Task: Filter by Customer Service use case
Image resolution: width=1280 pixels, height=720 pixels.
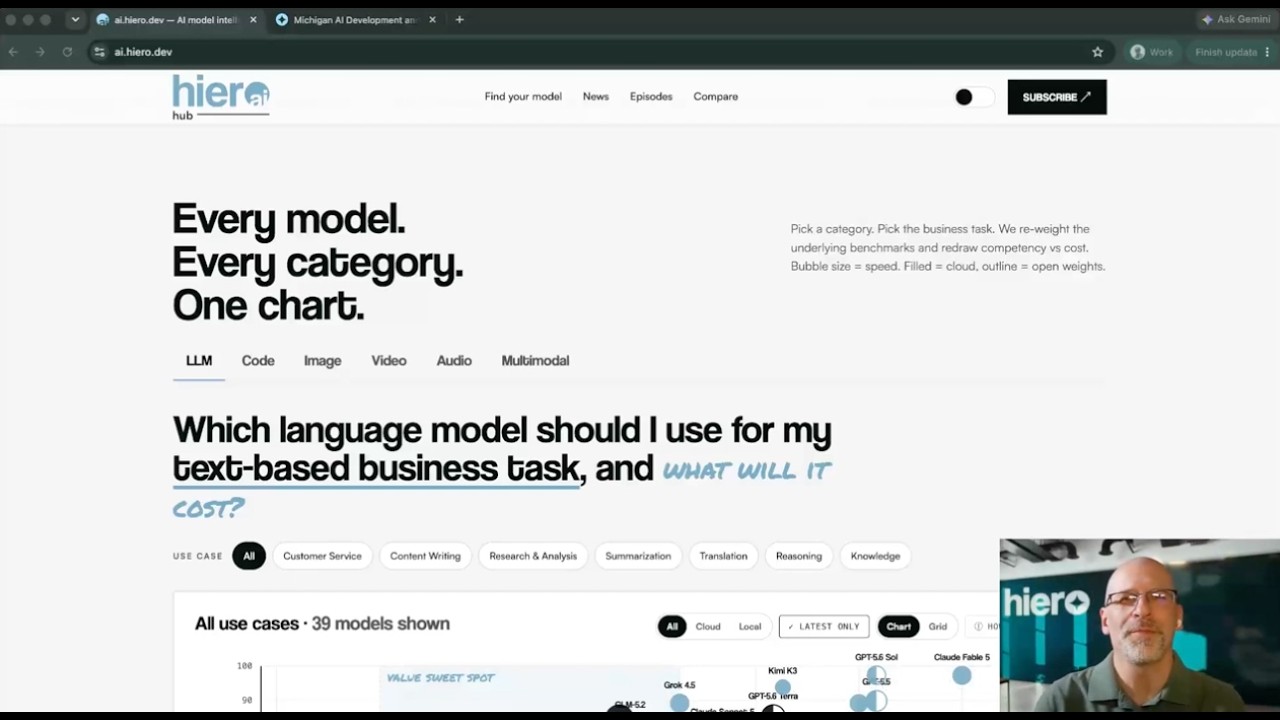Action: click(322, 556)
